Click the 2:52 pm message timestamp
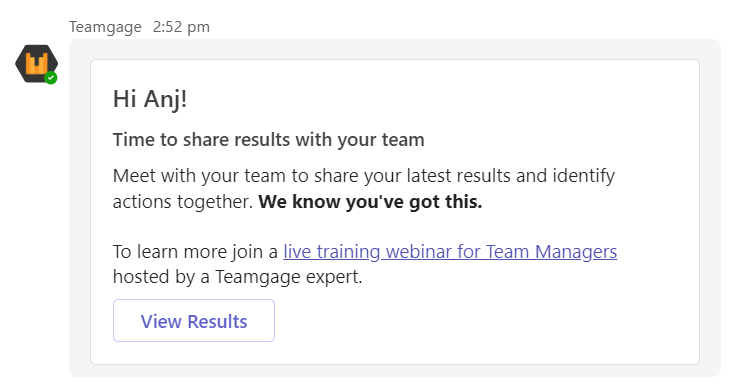The width and height of the screenshot is (738, 390). pos(181,27)
